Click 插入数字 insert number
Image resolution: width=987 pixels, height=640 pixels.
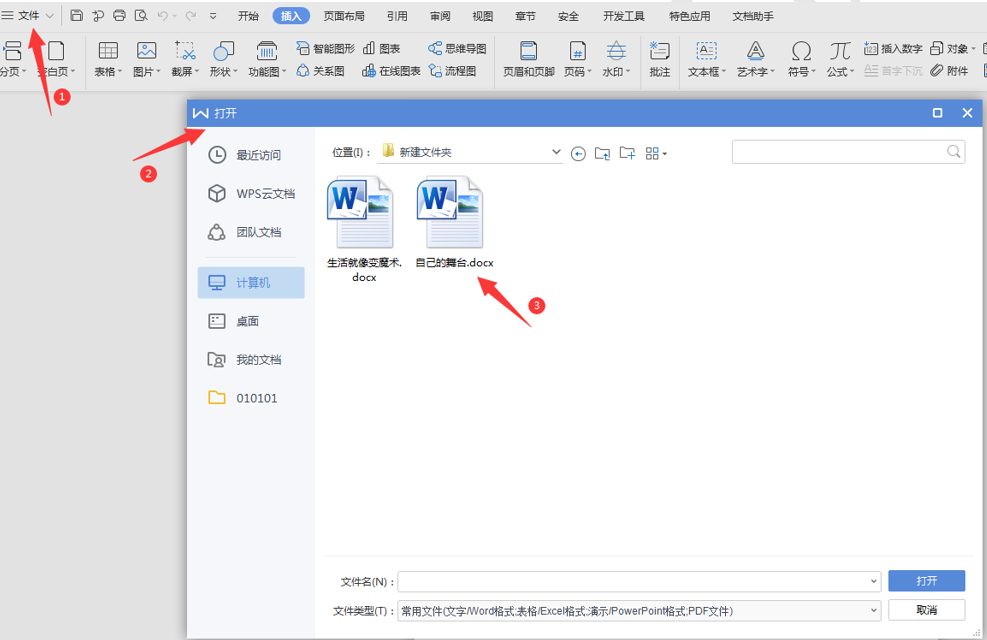point(893,48)
